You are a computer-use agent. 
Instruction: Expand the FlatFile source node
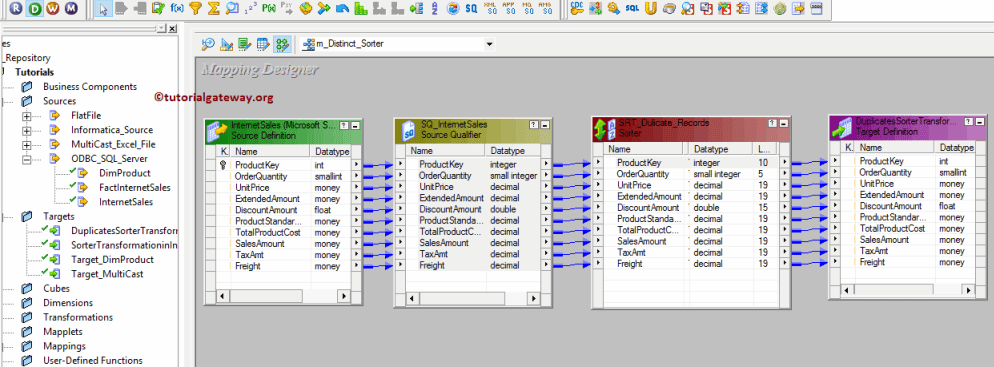pyautogui.click(x=27, y=115)
